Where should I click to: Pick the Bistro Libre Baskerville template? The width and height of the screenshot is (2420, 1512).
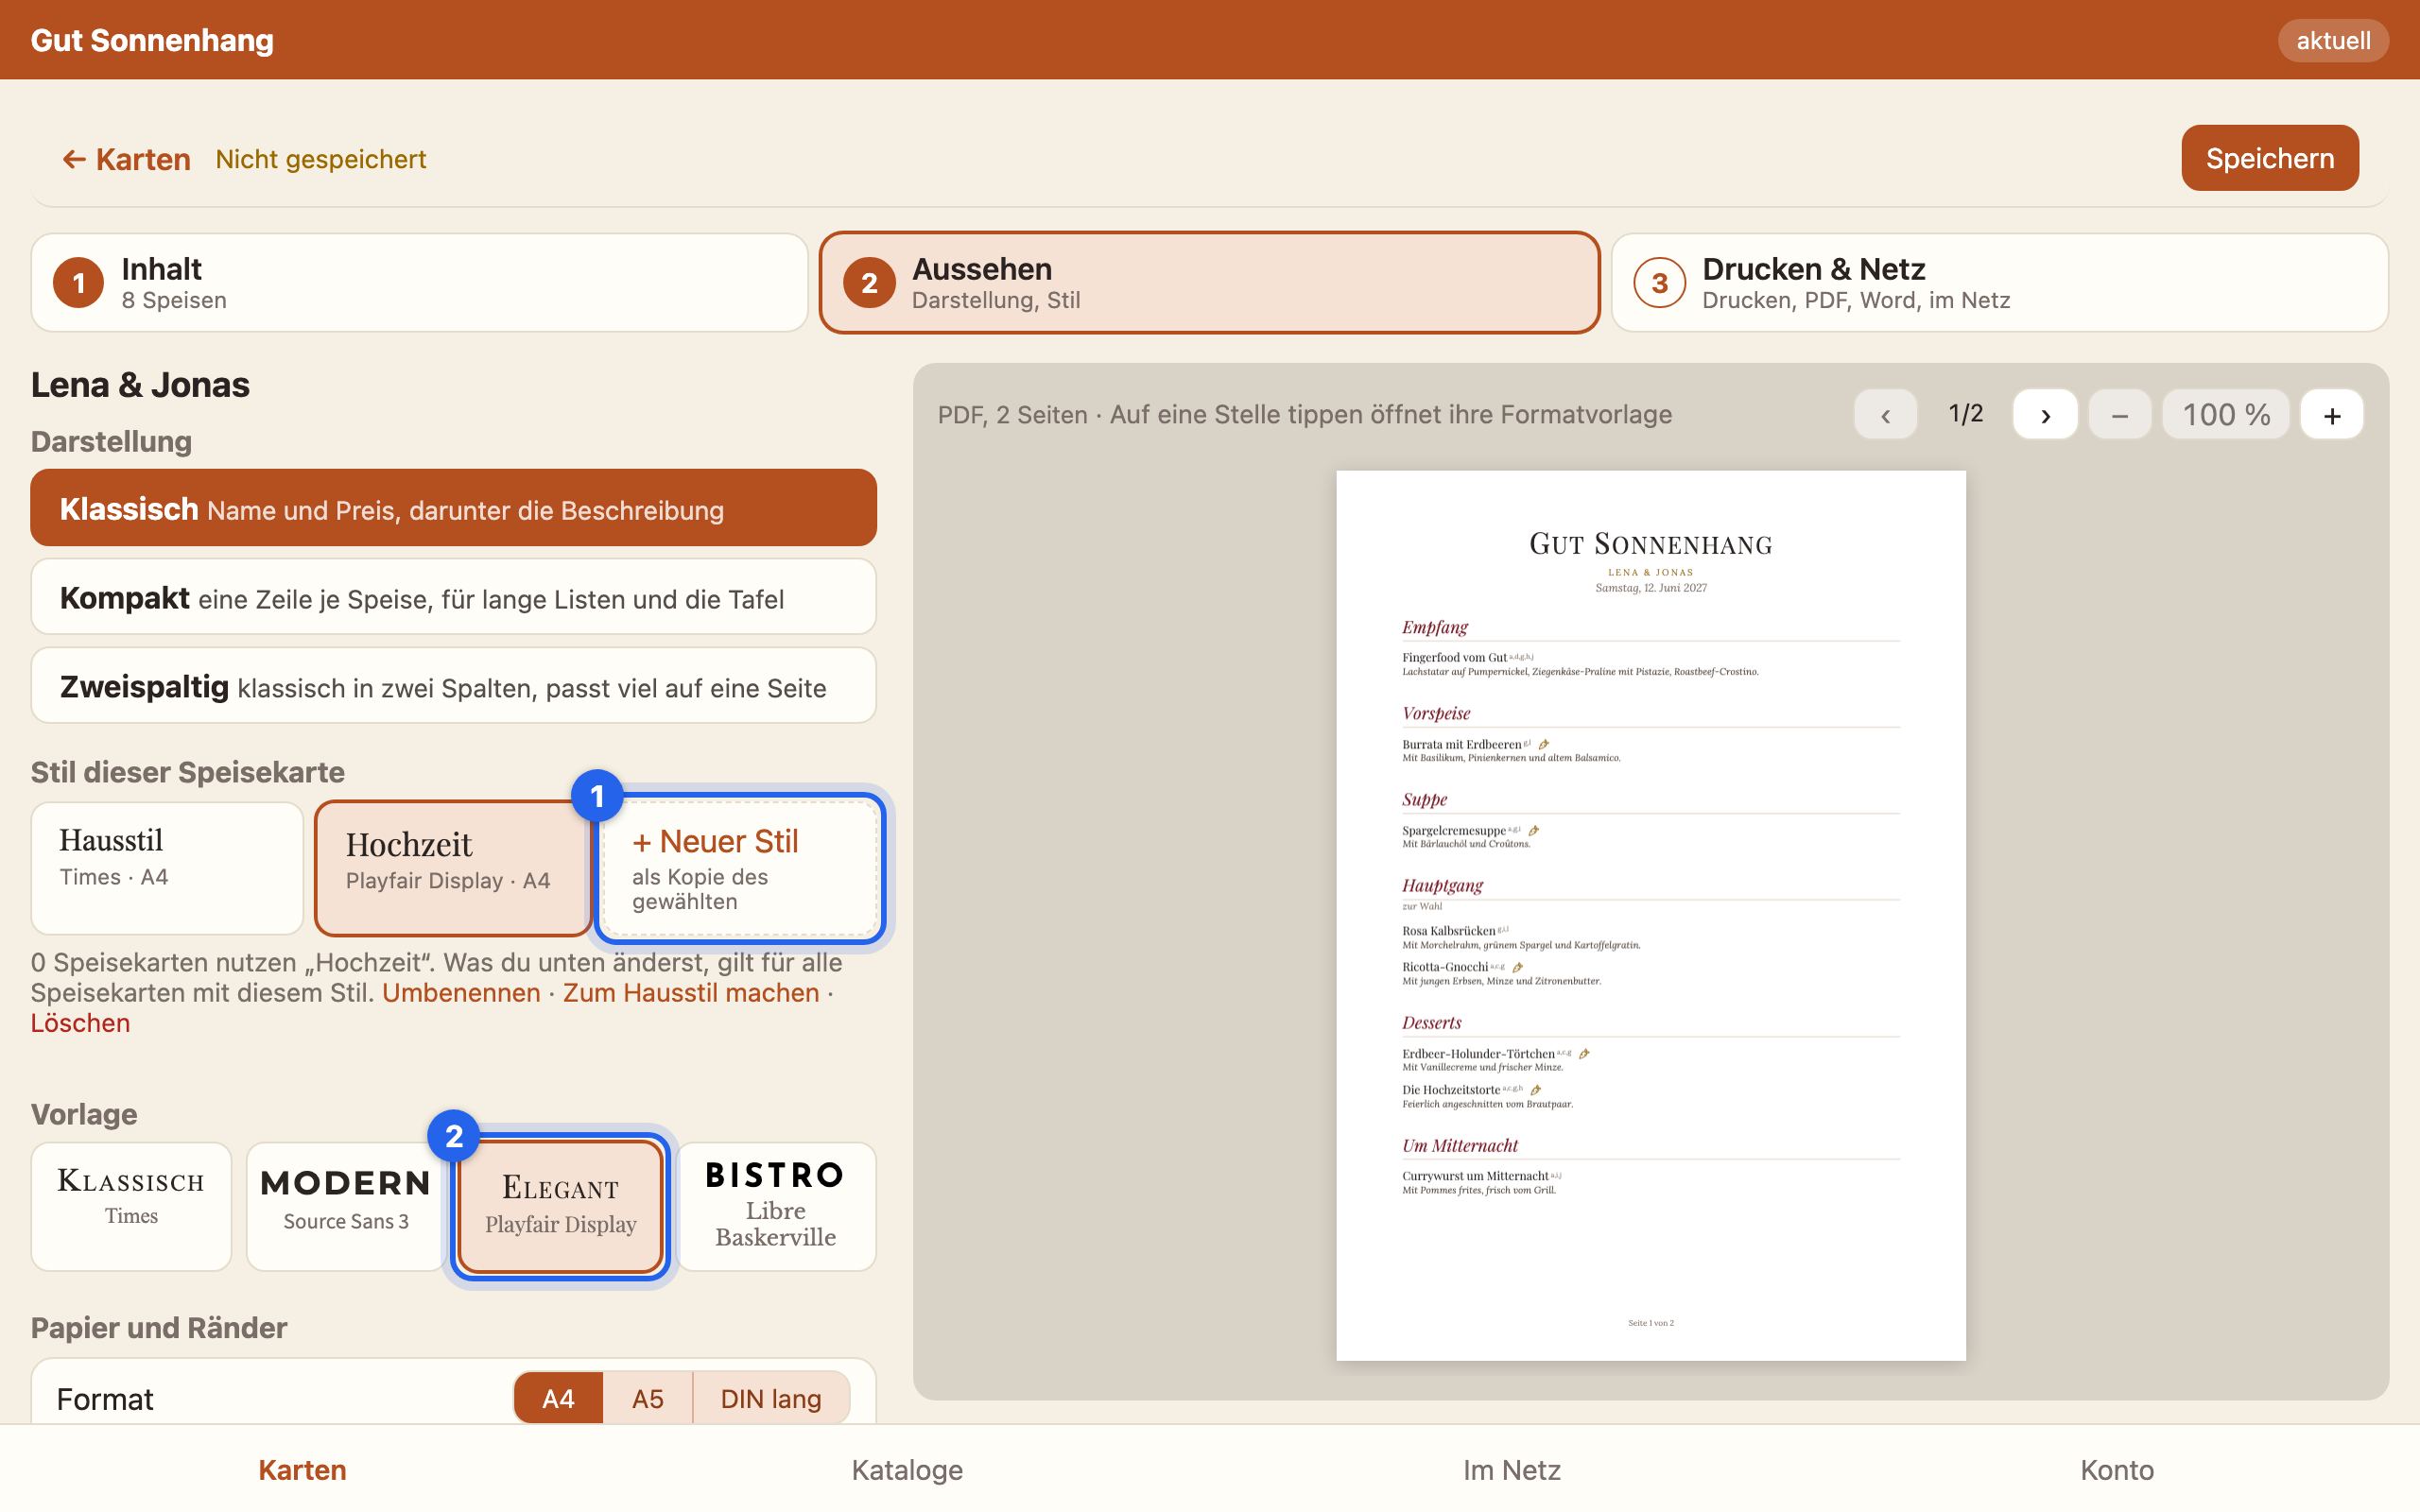point(775,1207)
